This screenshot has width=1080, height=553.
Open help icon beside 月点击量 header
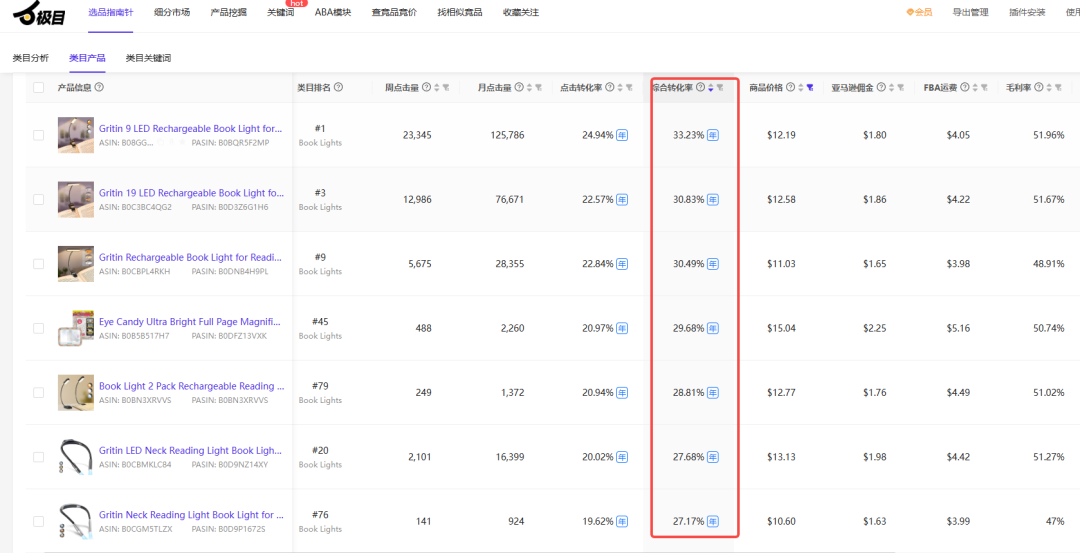tap(519, 87)
